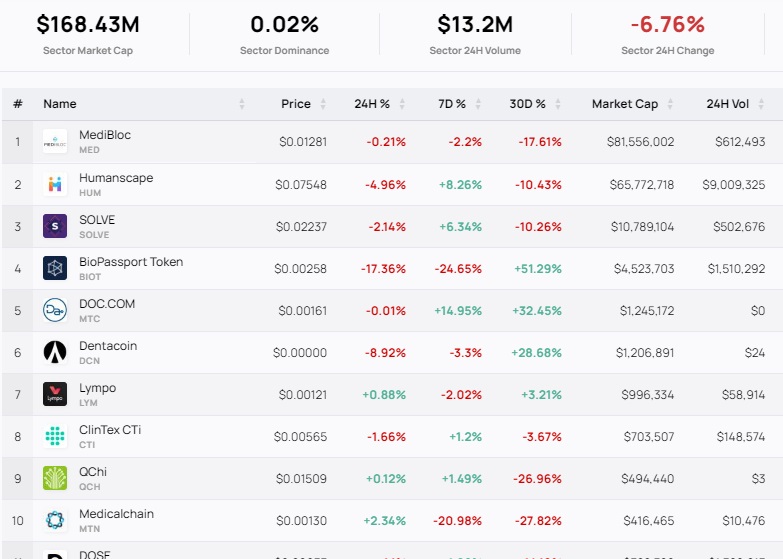Viewport: 783px width, 559px height.
Task: Click BioPassport 30D change +51.29%
Action: [538, 269]
